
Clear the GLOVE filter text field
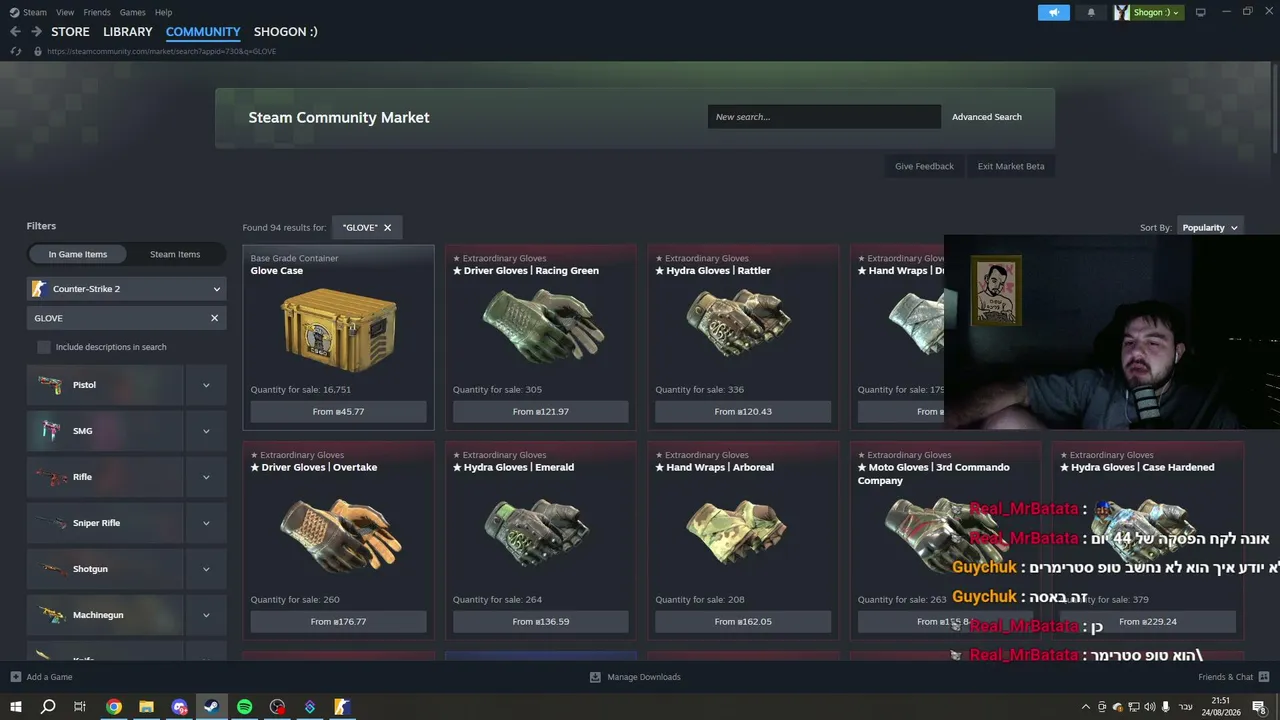click(x=214, y=318)
